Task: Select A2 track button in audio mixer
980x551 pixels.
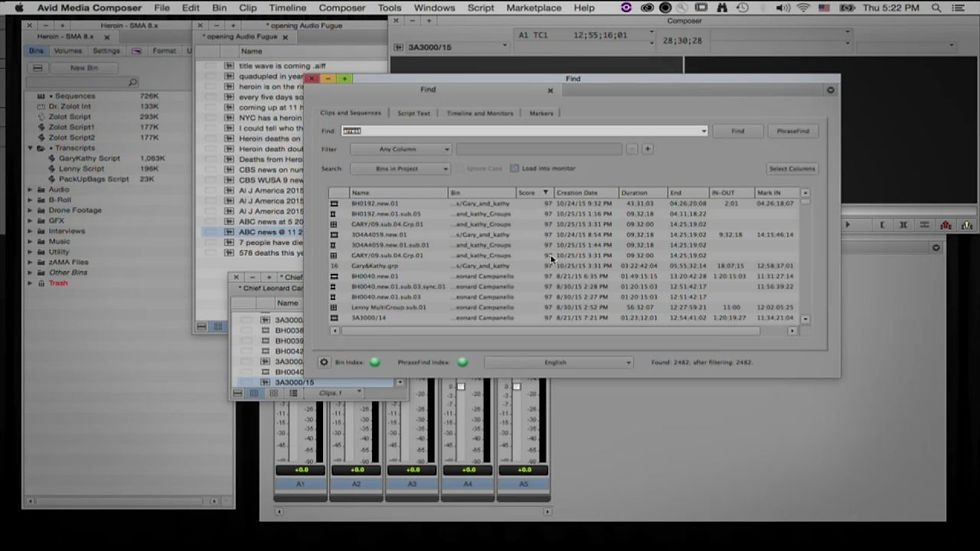Action: (356, 484)
